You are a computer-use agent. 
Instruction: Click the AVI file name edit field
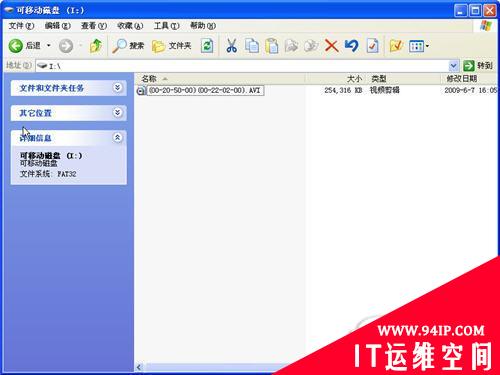click(205, 90)
